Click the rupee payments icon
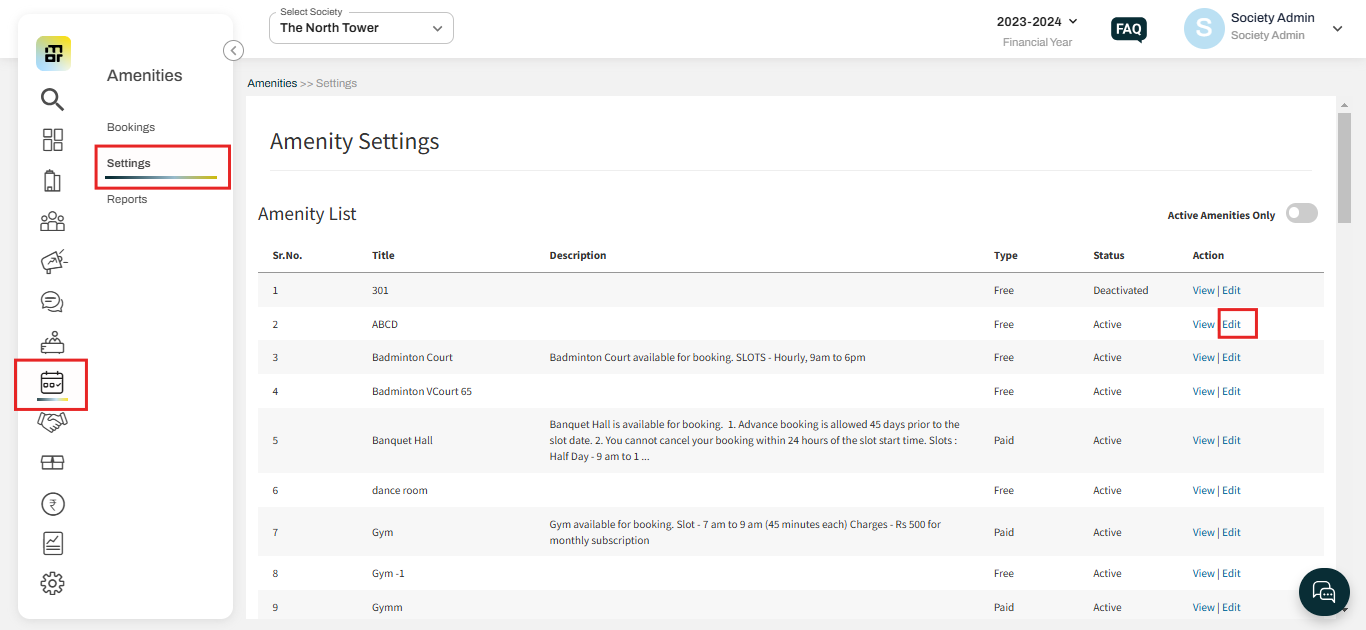This screenshot has width=1366, height=630. (x=52, y=504)
